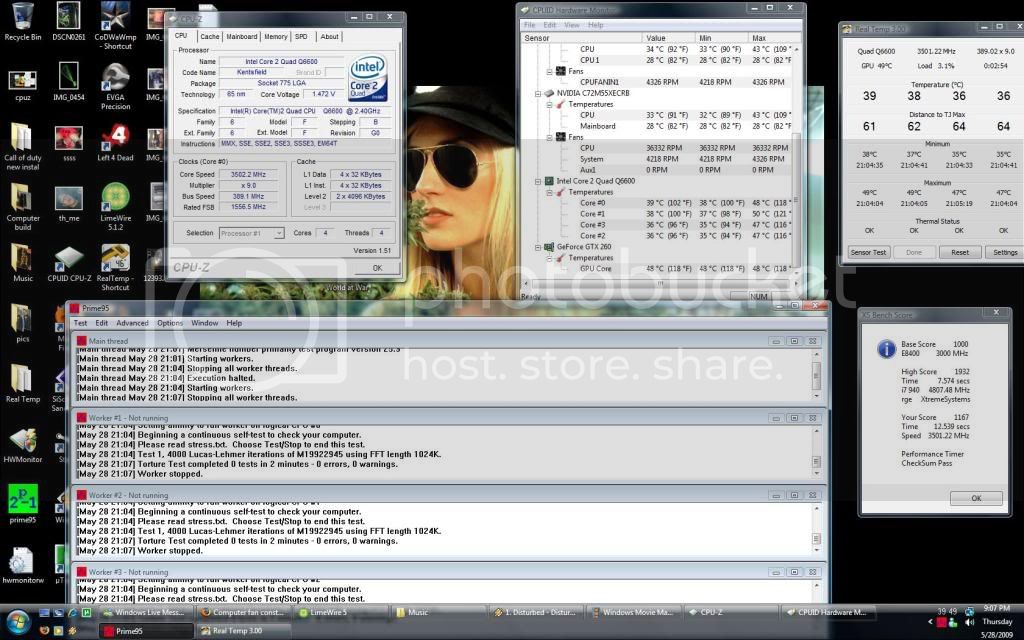Open the View menu in HWMonitor
This screenshot has width=1024, height=640.
click(x=571, y=25)
